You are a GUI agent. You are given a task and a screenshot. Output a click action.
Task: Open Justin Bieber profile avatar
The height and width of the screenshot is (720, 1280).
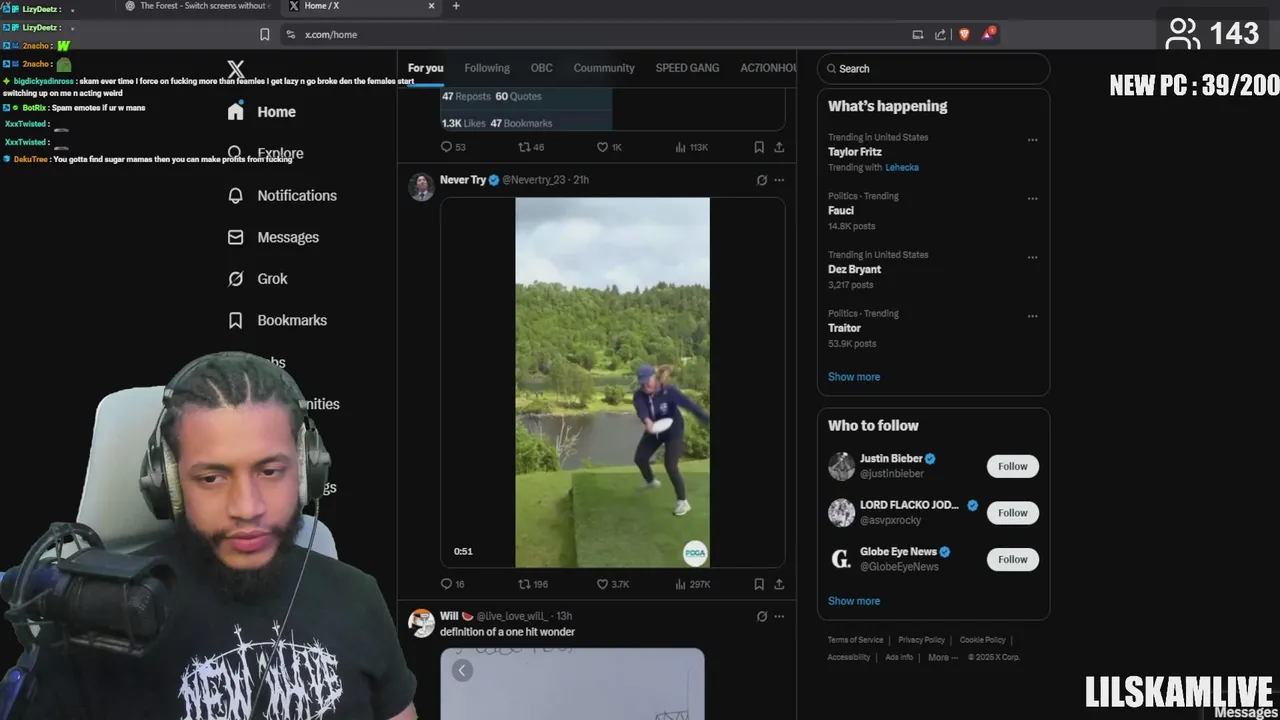tap(841, 466)
